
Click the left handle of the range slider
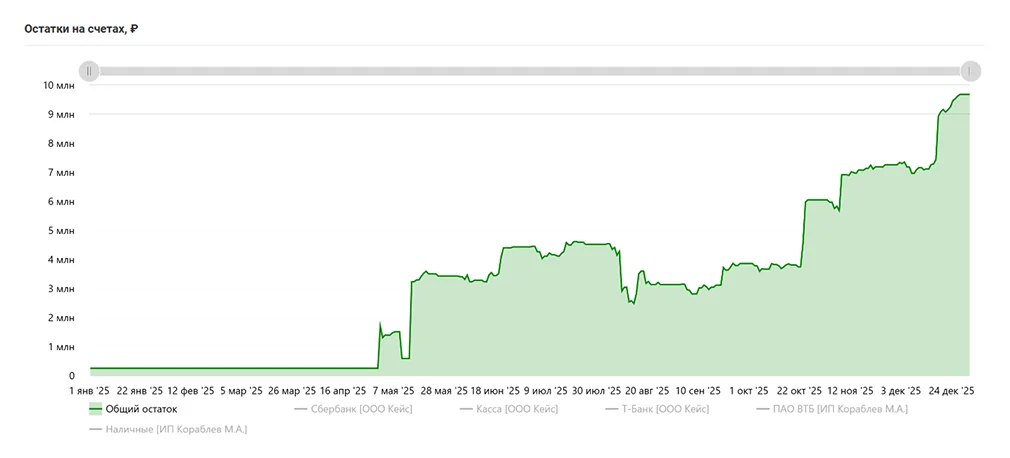(89, 71)
